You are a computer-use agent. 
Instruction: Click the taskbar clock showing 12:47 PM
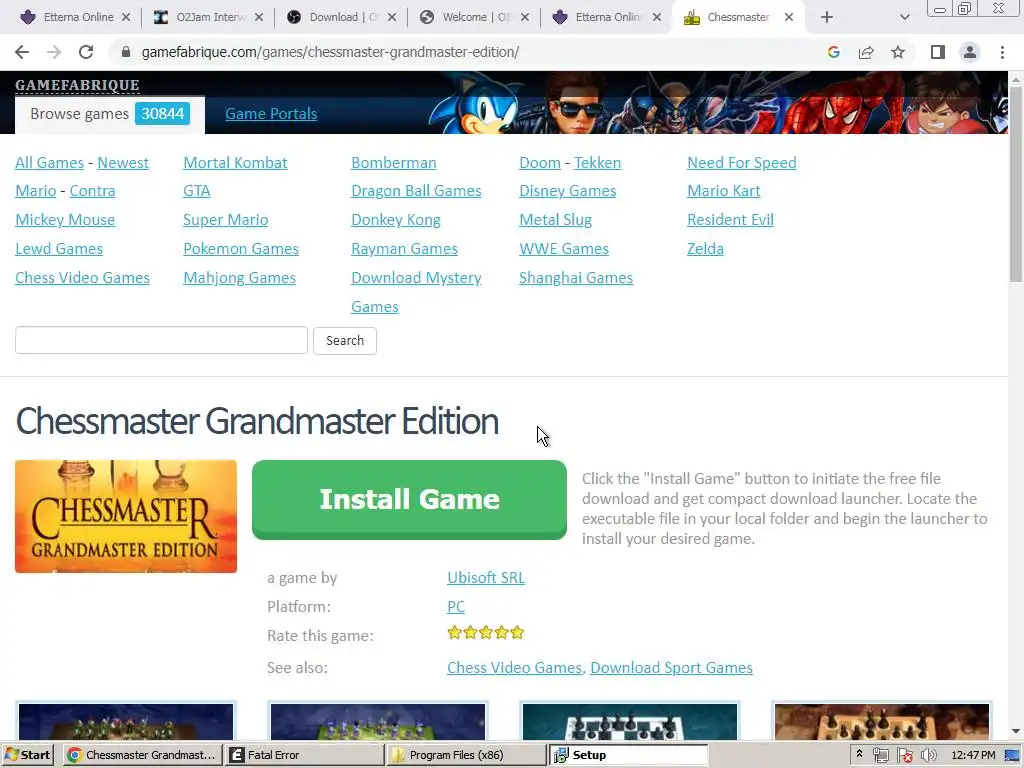click(973, 756)
